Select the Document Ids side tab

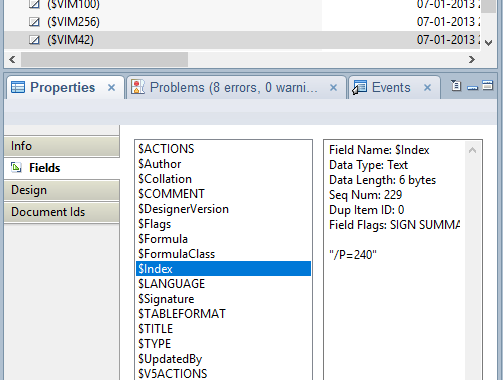coord(62,212)
